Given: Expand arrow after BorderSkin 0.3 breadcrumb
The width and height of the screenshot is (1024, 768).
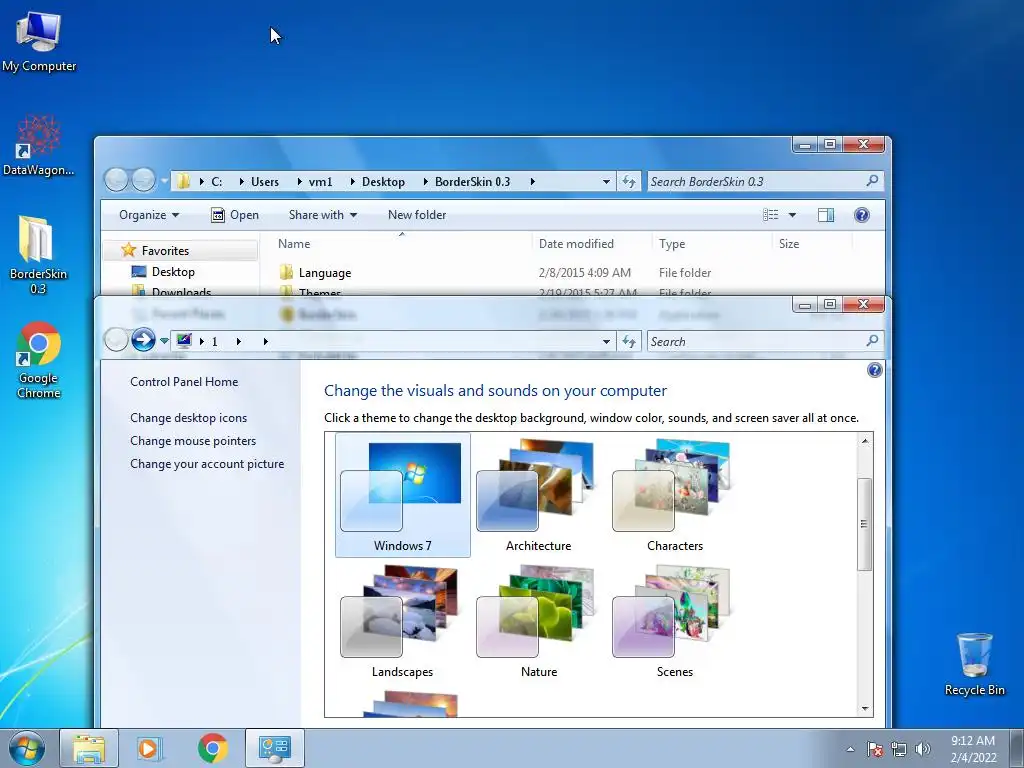Looking at the screenshot, I should point(532,182).
